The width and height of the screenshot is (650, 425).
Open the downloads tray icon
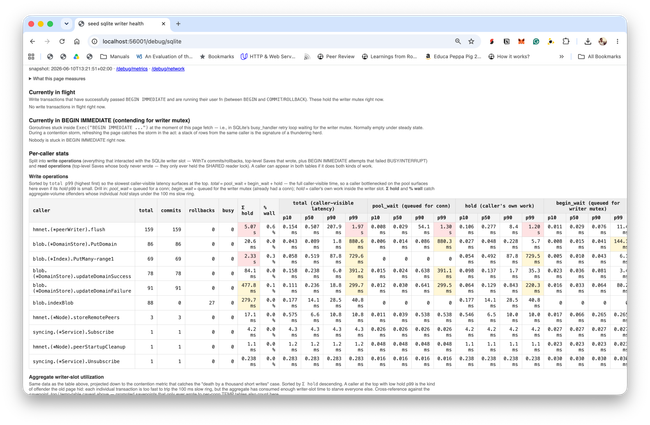pyautogui.click(x=588, y=41)
